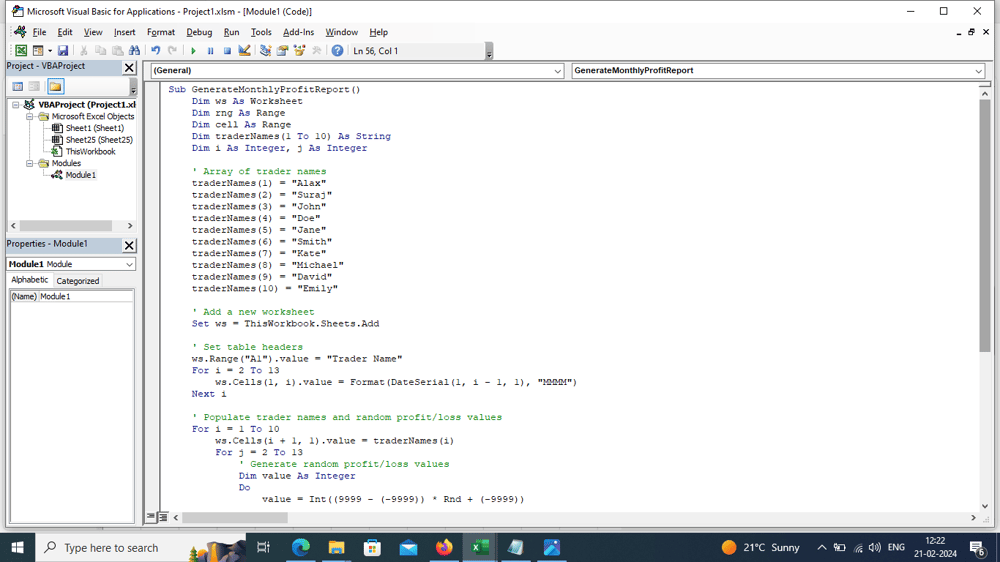Open the Edit menu

pyautogui.click(x=65, y=32)
